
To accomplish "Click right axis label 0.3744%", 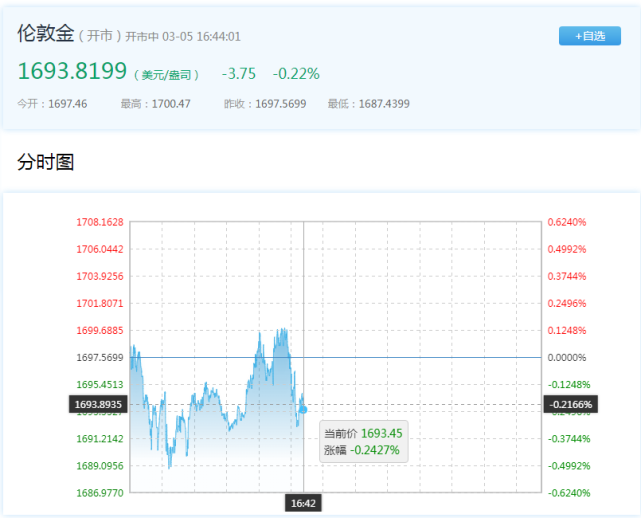I will [x=567, y=276].
